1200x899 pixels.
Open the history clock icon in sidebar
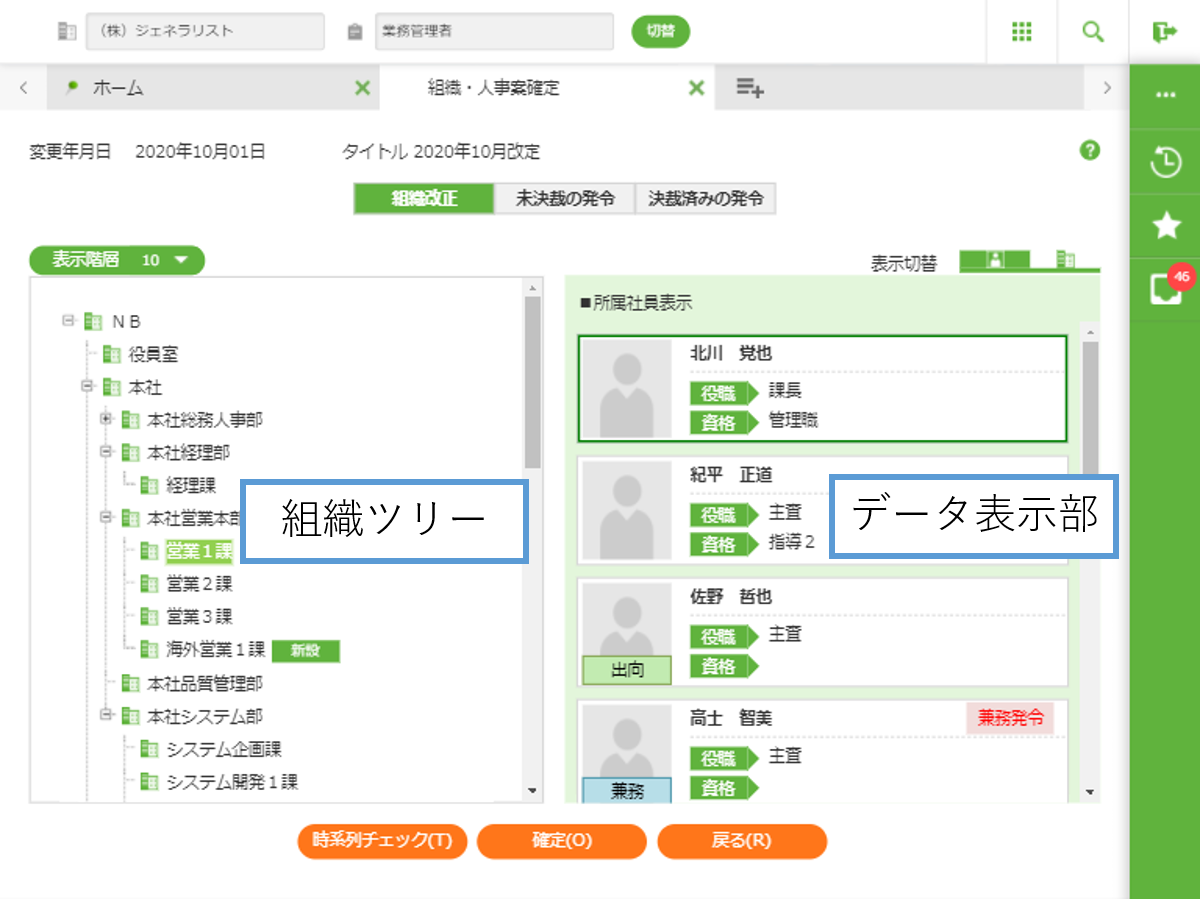click(1166, 162)
